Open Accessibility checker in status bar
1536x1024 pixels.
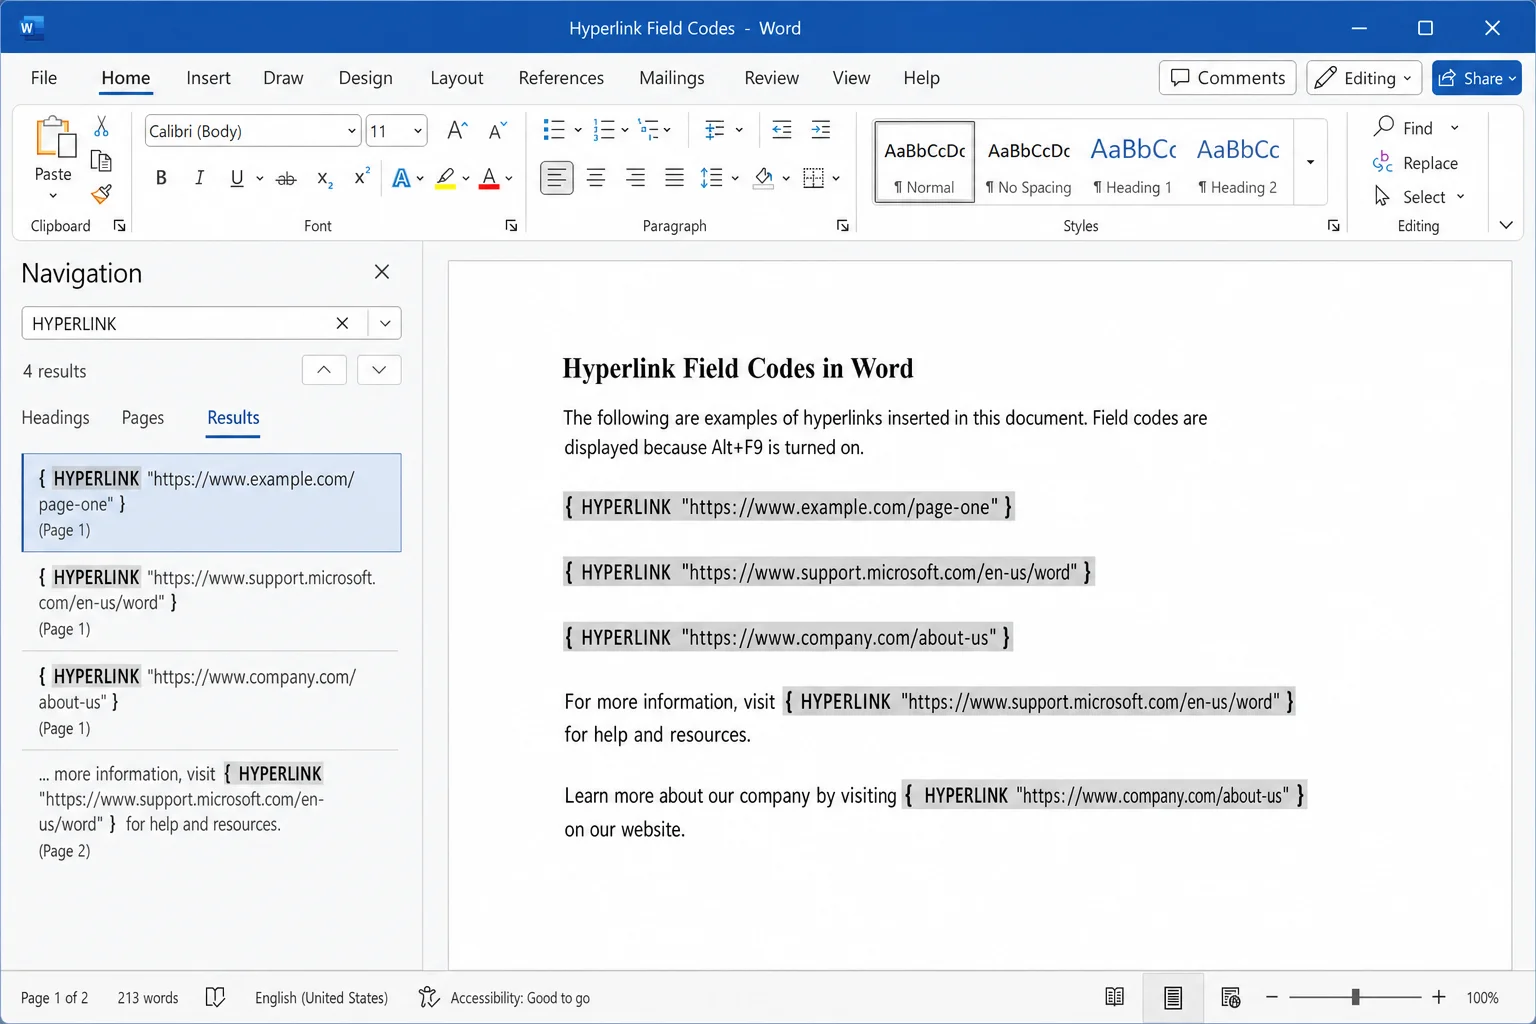[504, 997]
